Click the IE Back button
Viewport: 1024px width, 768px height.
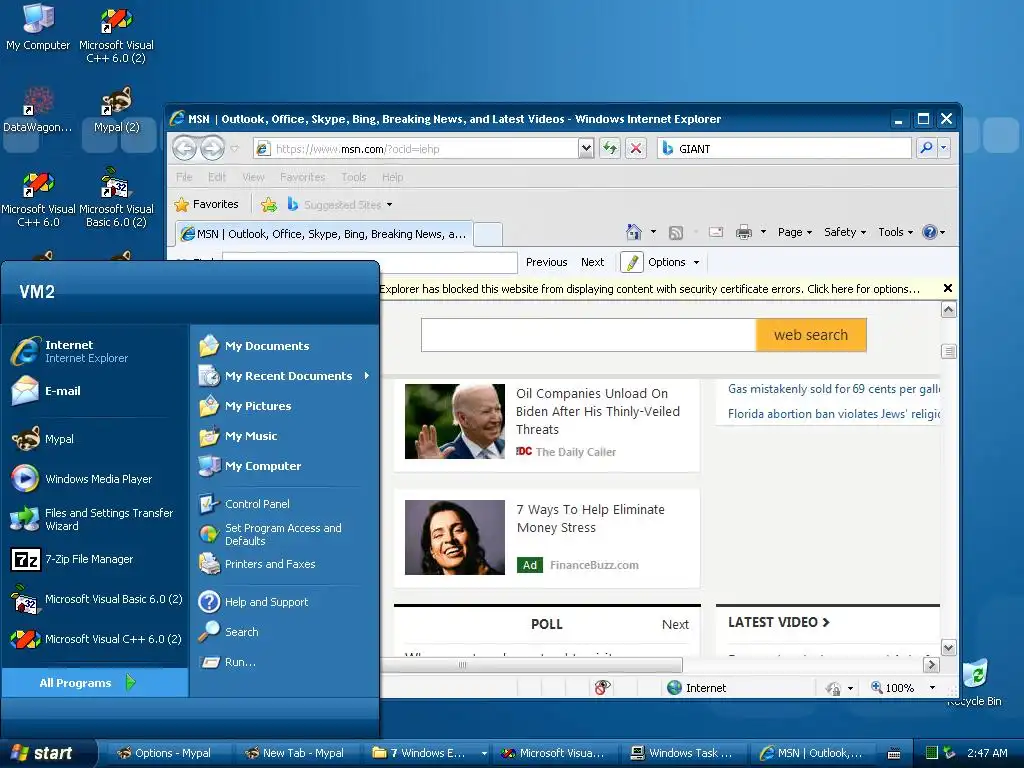pos(185,148)
